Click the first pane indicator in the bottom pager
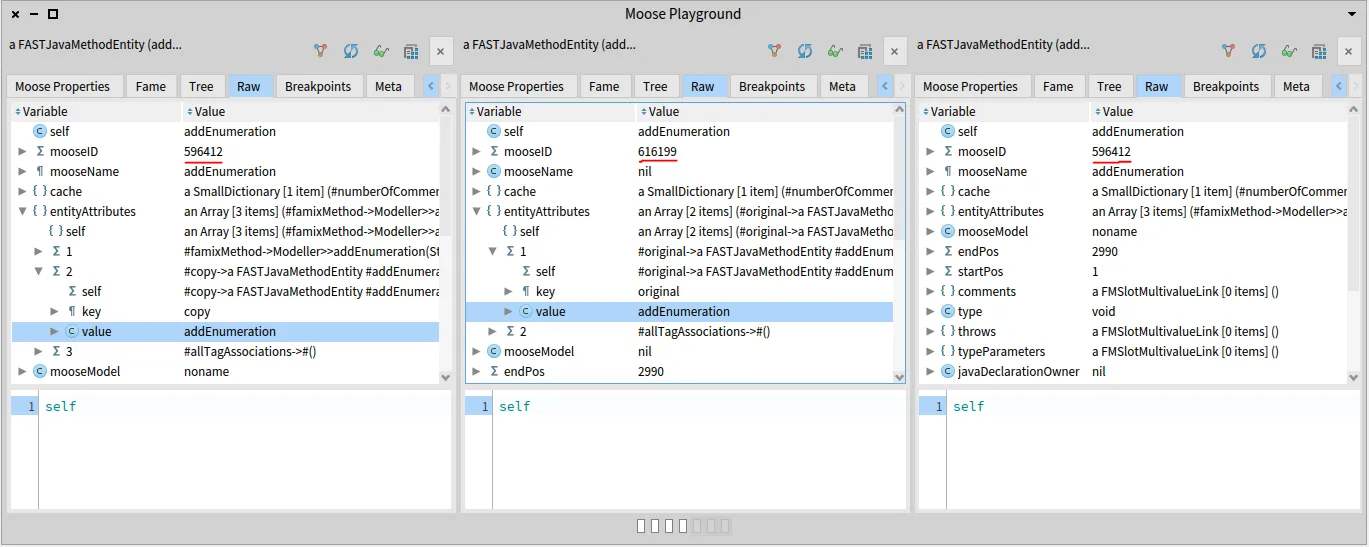This screenshot has width=1369, height=547. pos(641,526)
